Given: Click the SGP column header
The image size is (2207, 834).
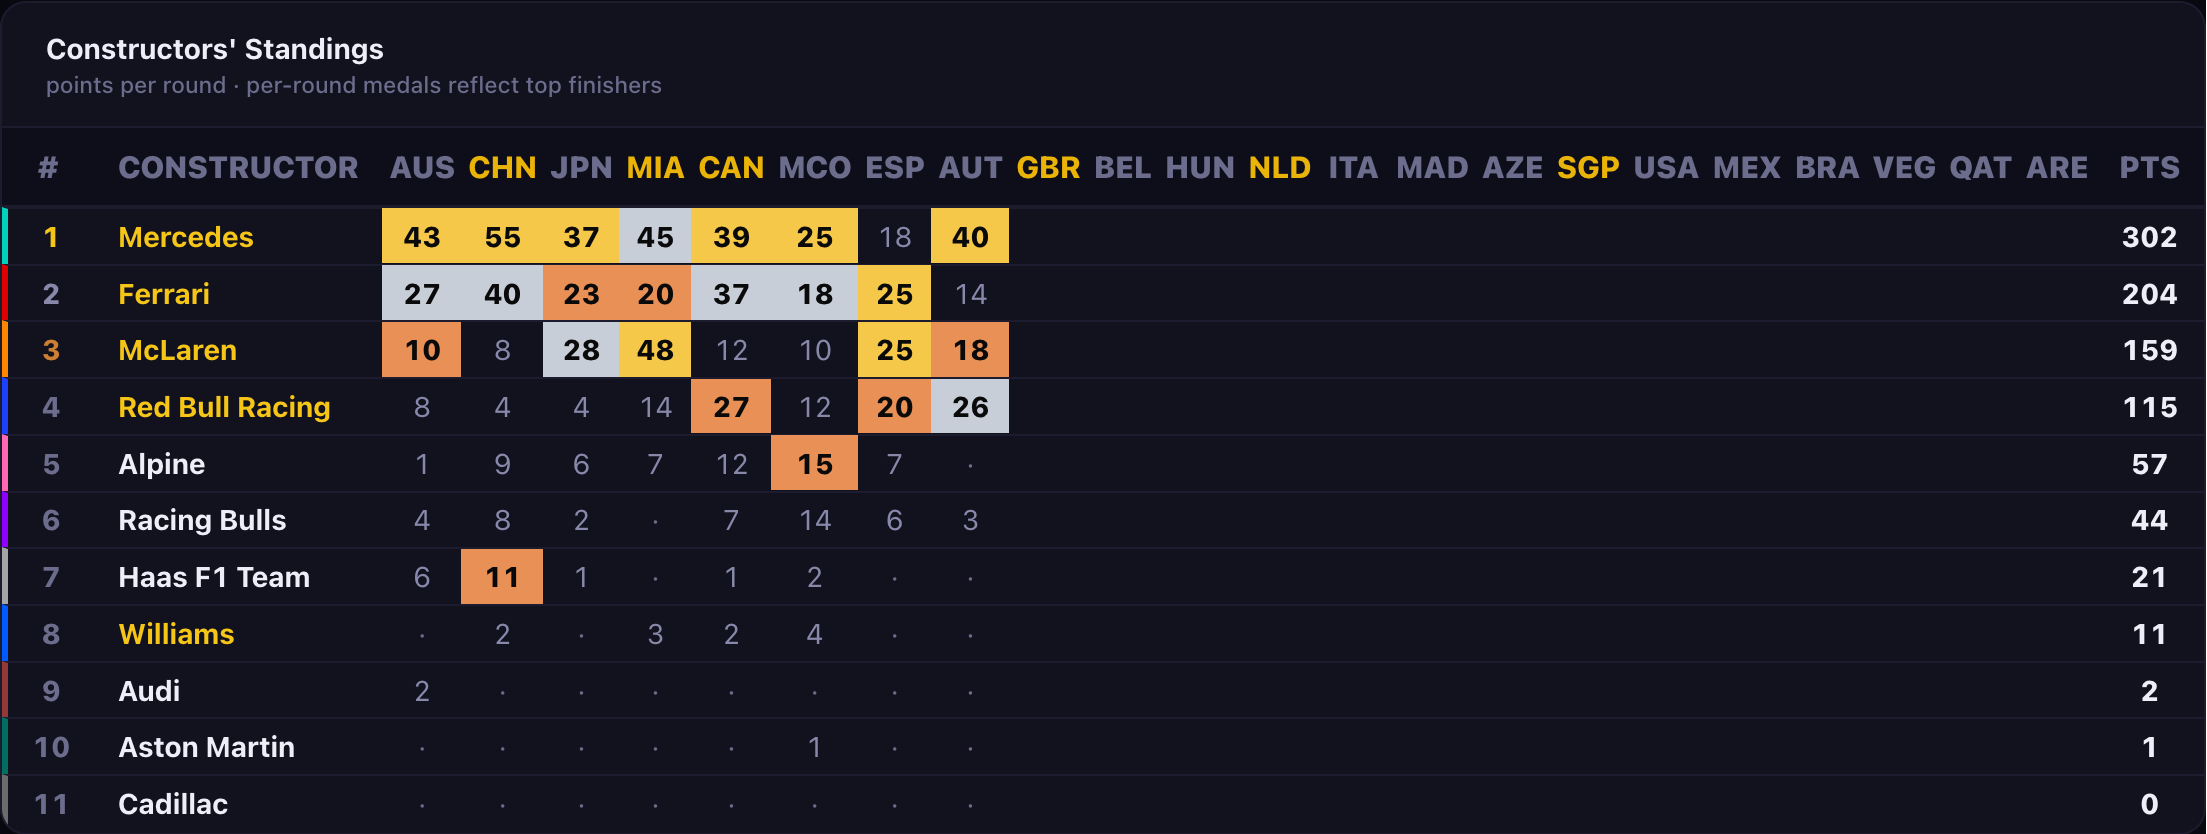Looking at the screenshot, I should click(1588, 167).
